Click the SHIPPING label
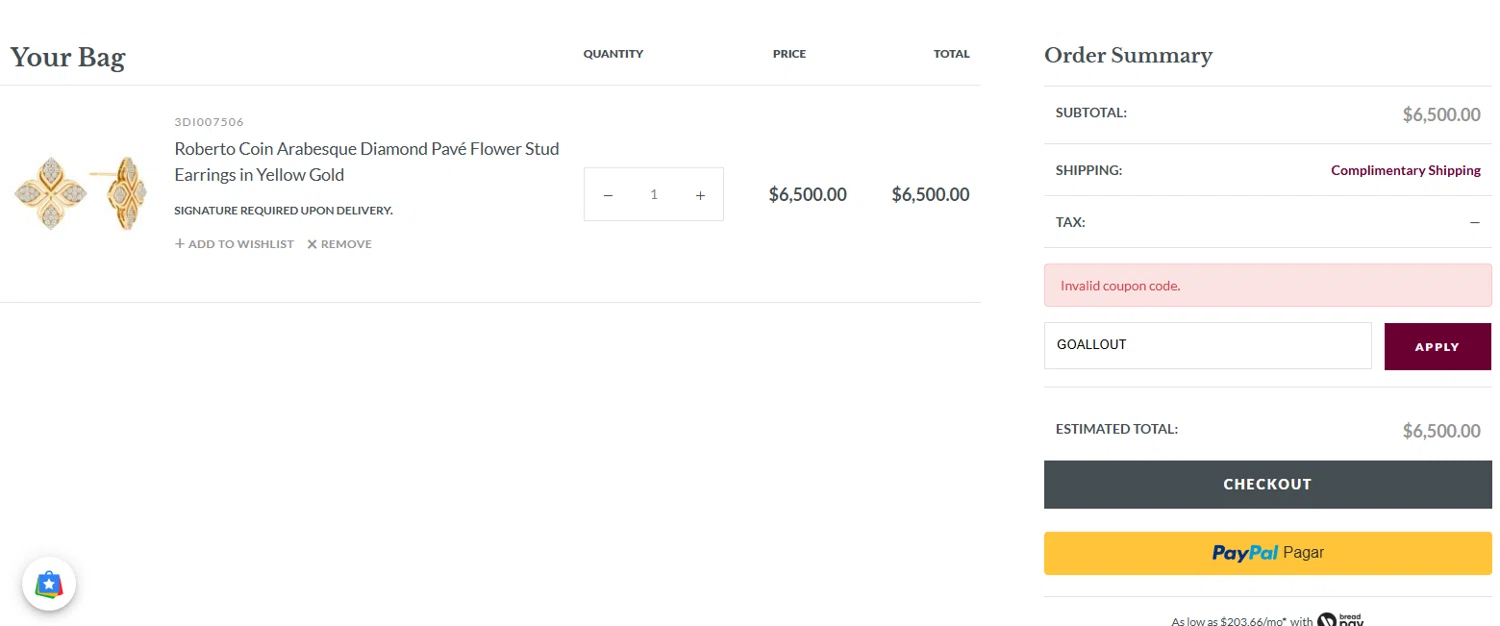Image resolution: width=1500 pixels, height=626 pixels. pyautogui.click(x=1089, y=170)
